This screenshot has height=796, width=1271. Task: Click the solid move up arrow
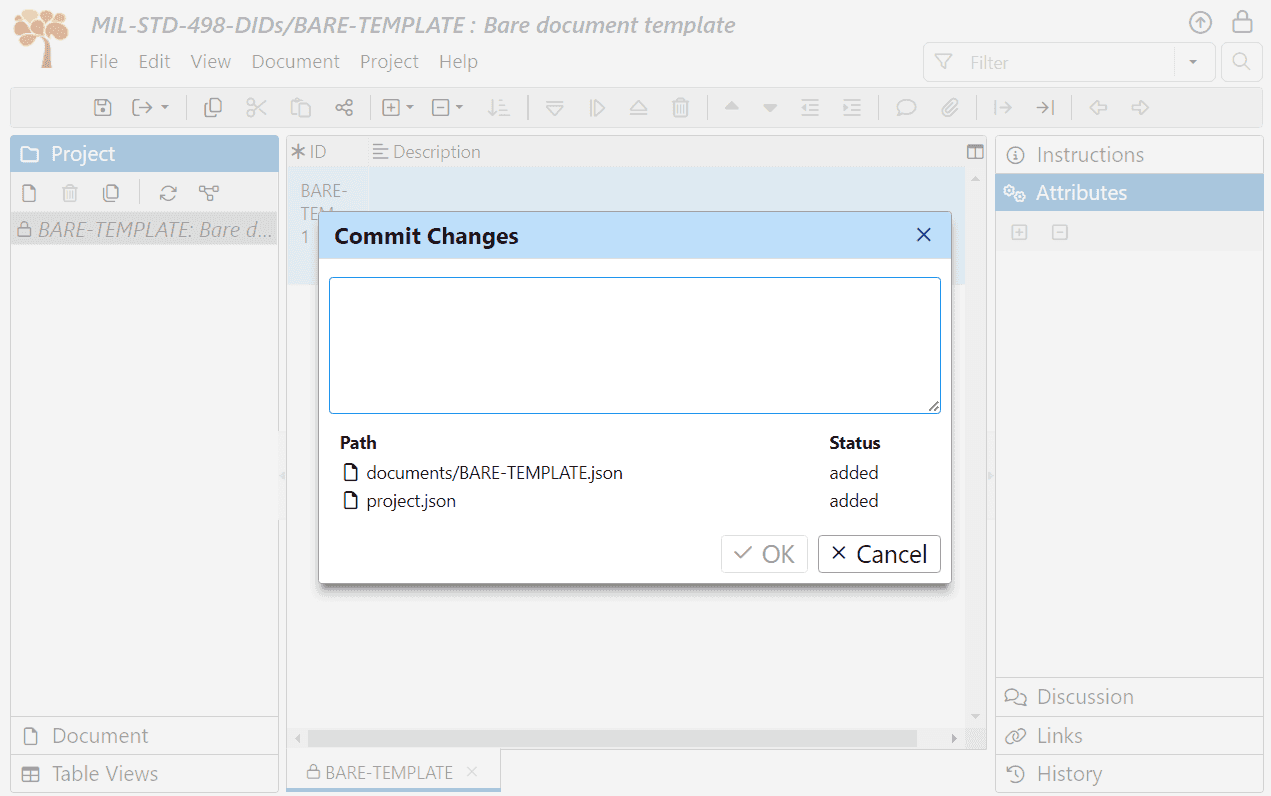(732, 107)
